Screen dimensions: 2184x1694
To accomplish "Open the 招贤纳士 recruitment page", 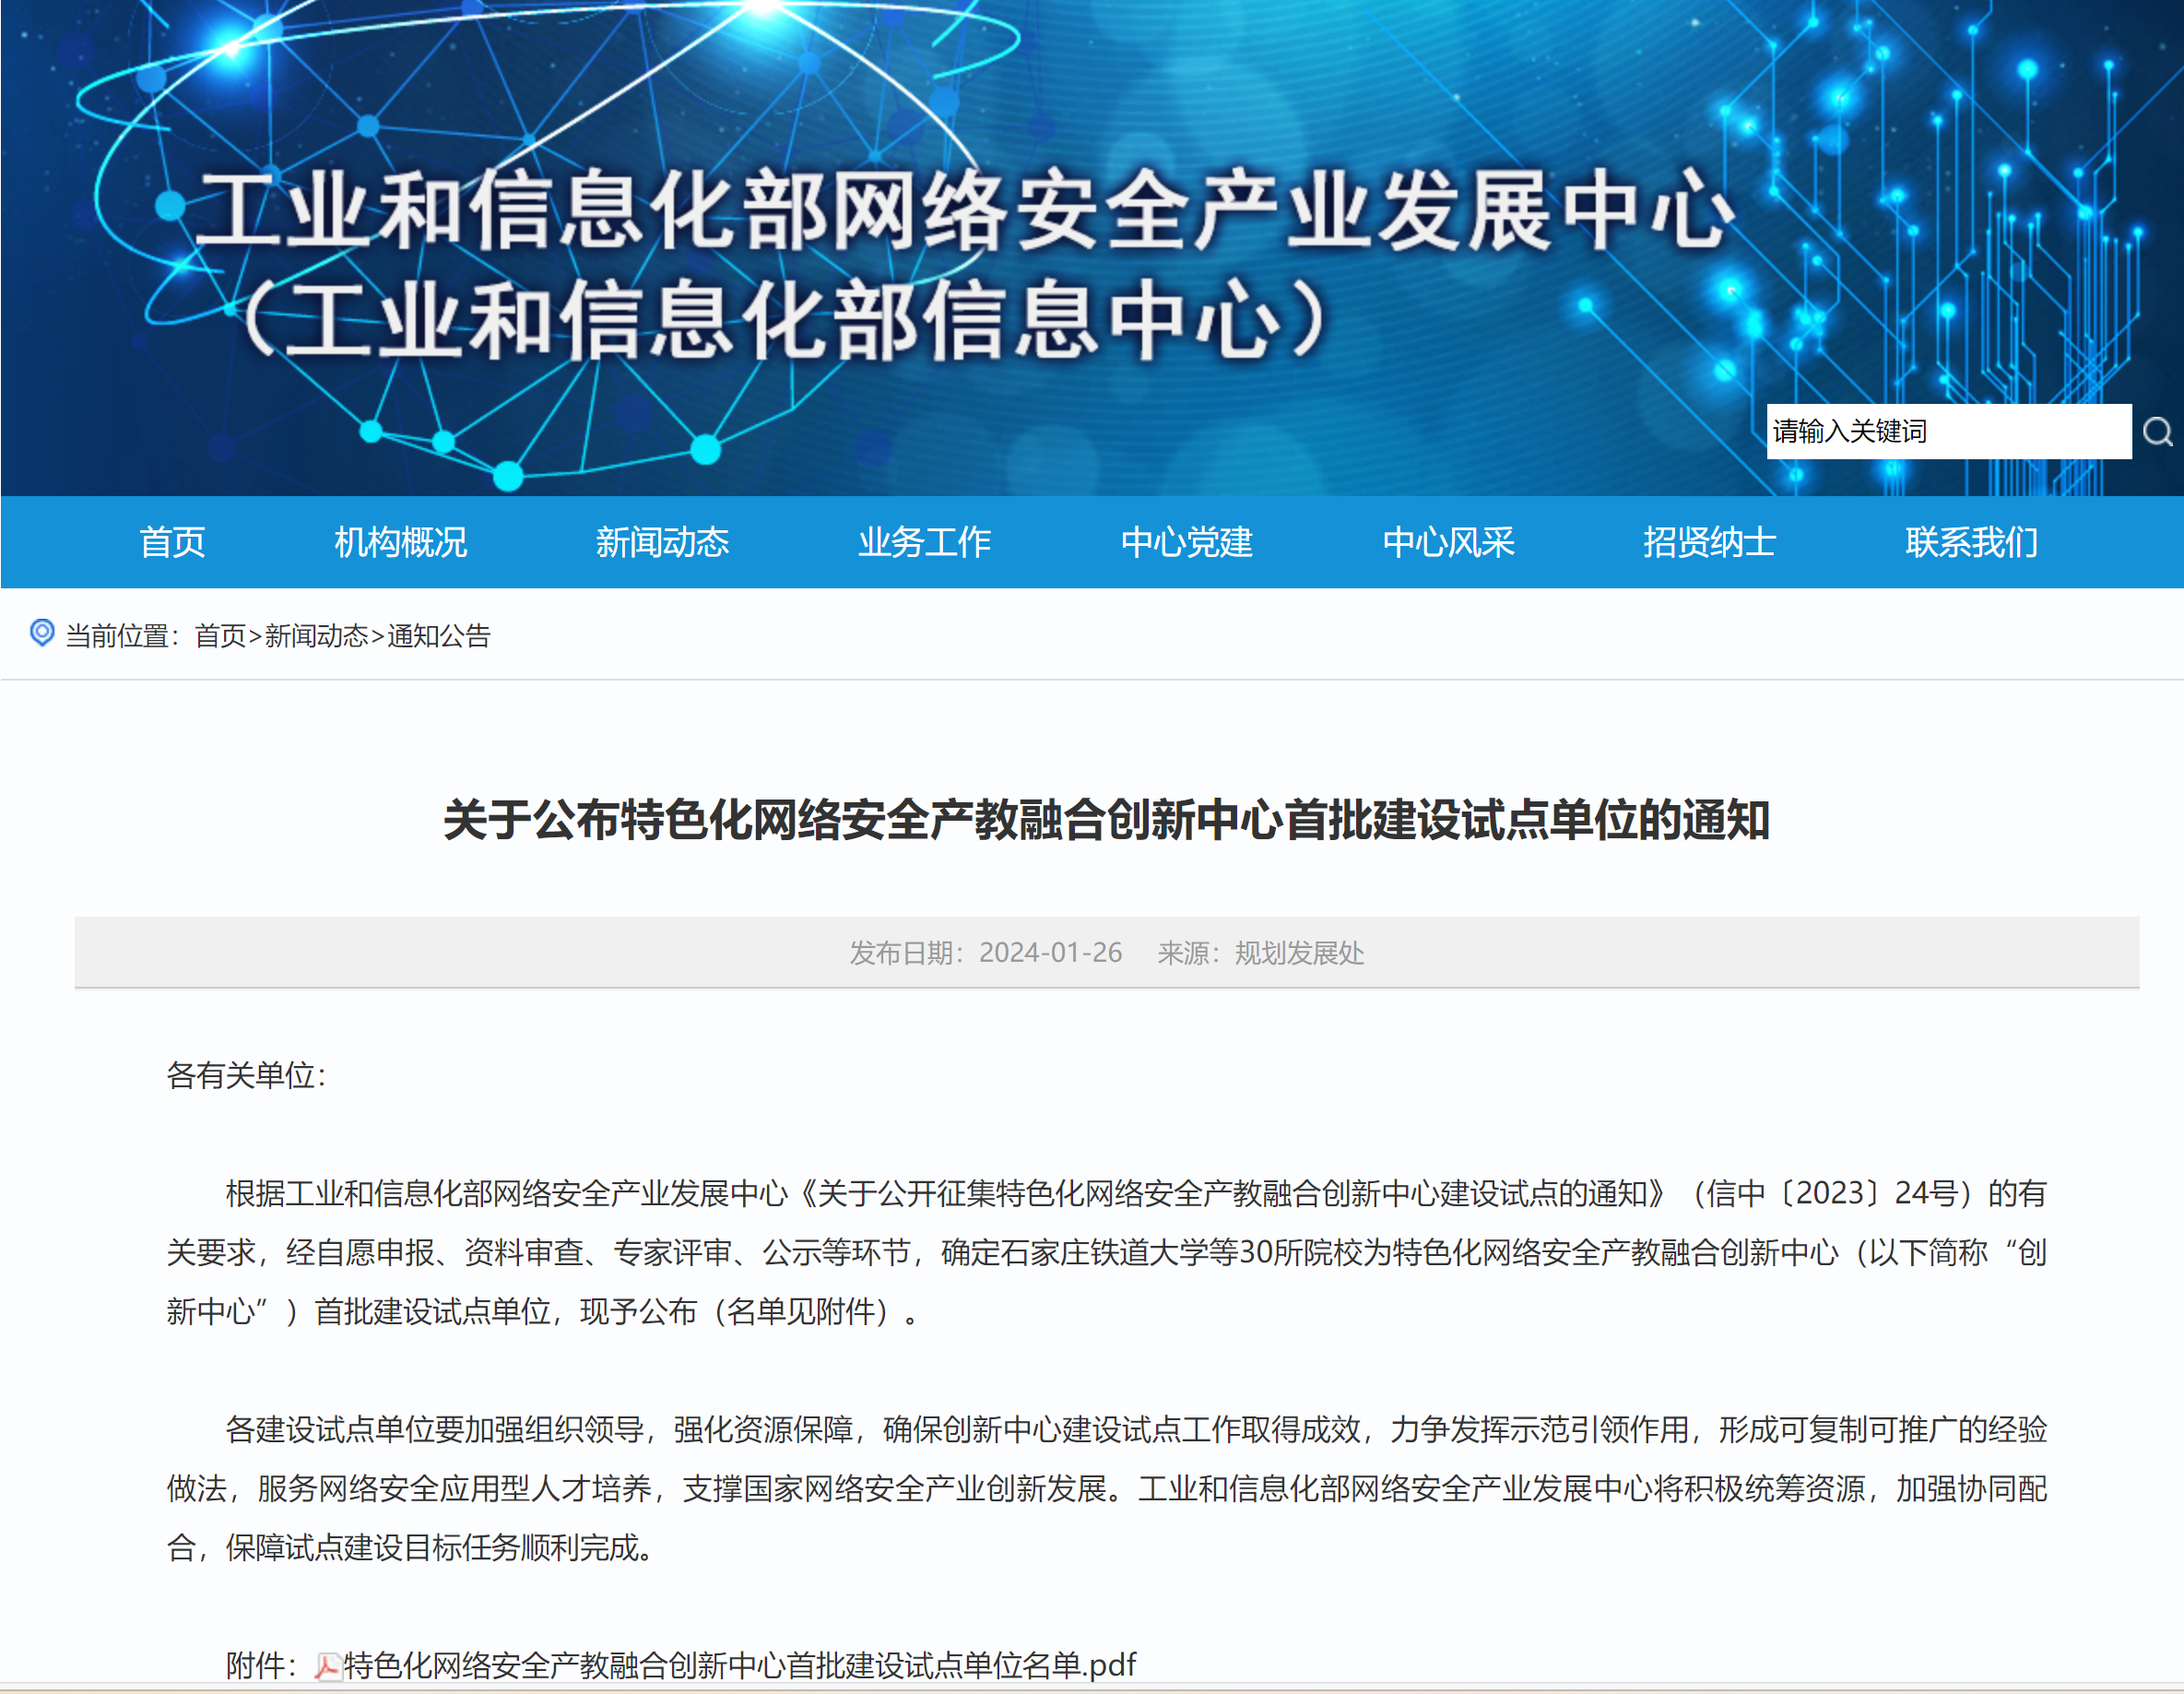I will [1709, 542].
